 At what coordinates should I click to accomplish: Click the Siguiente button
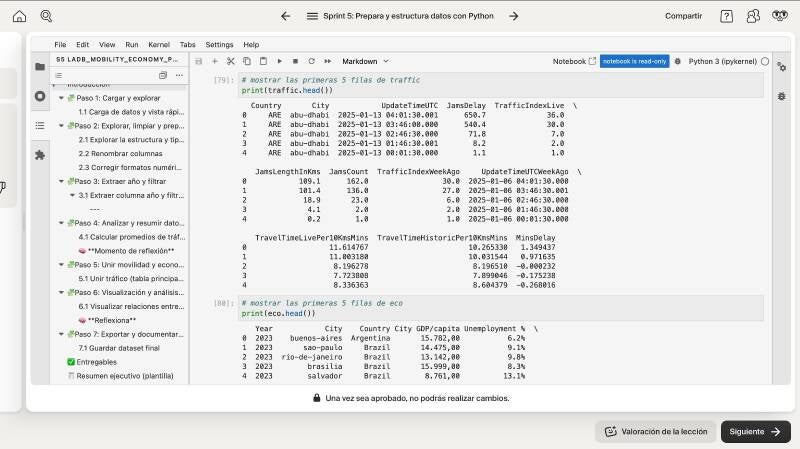point(755,431)
